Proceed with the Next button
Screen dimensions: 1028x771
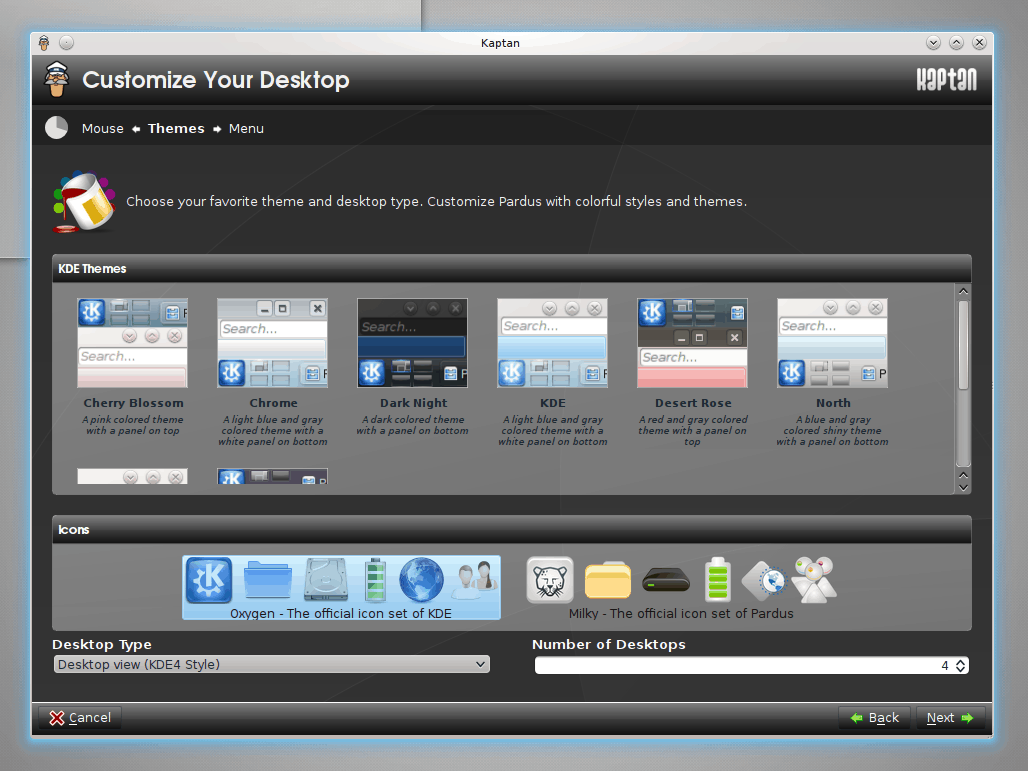pos(951,718)
